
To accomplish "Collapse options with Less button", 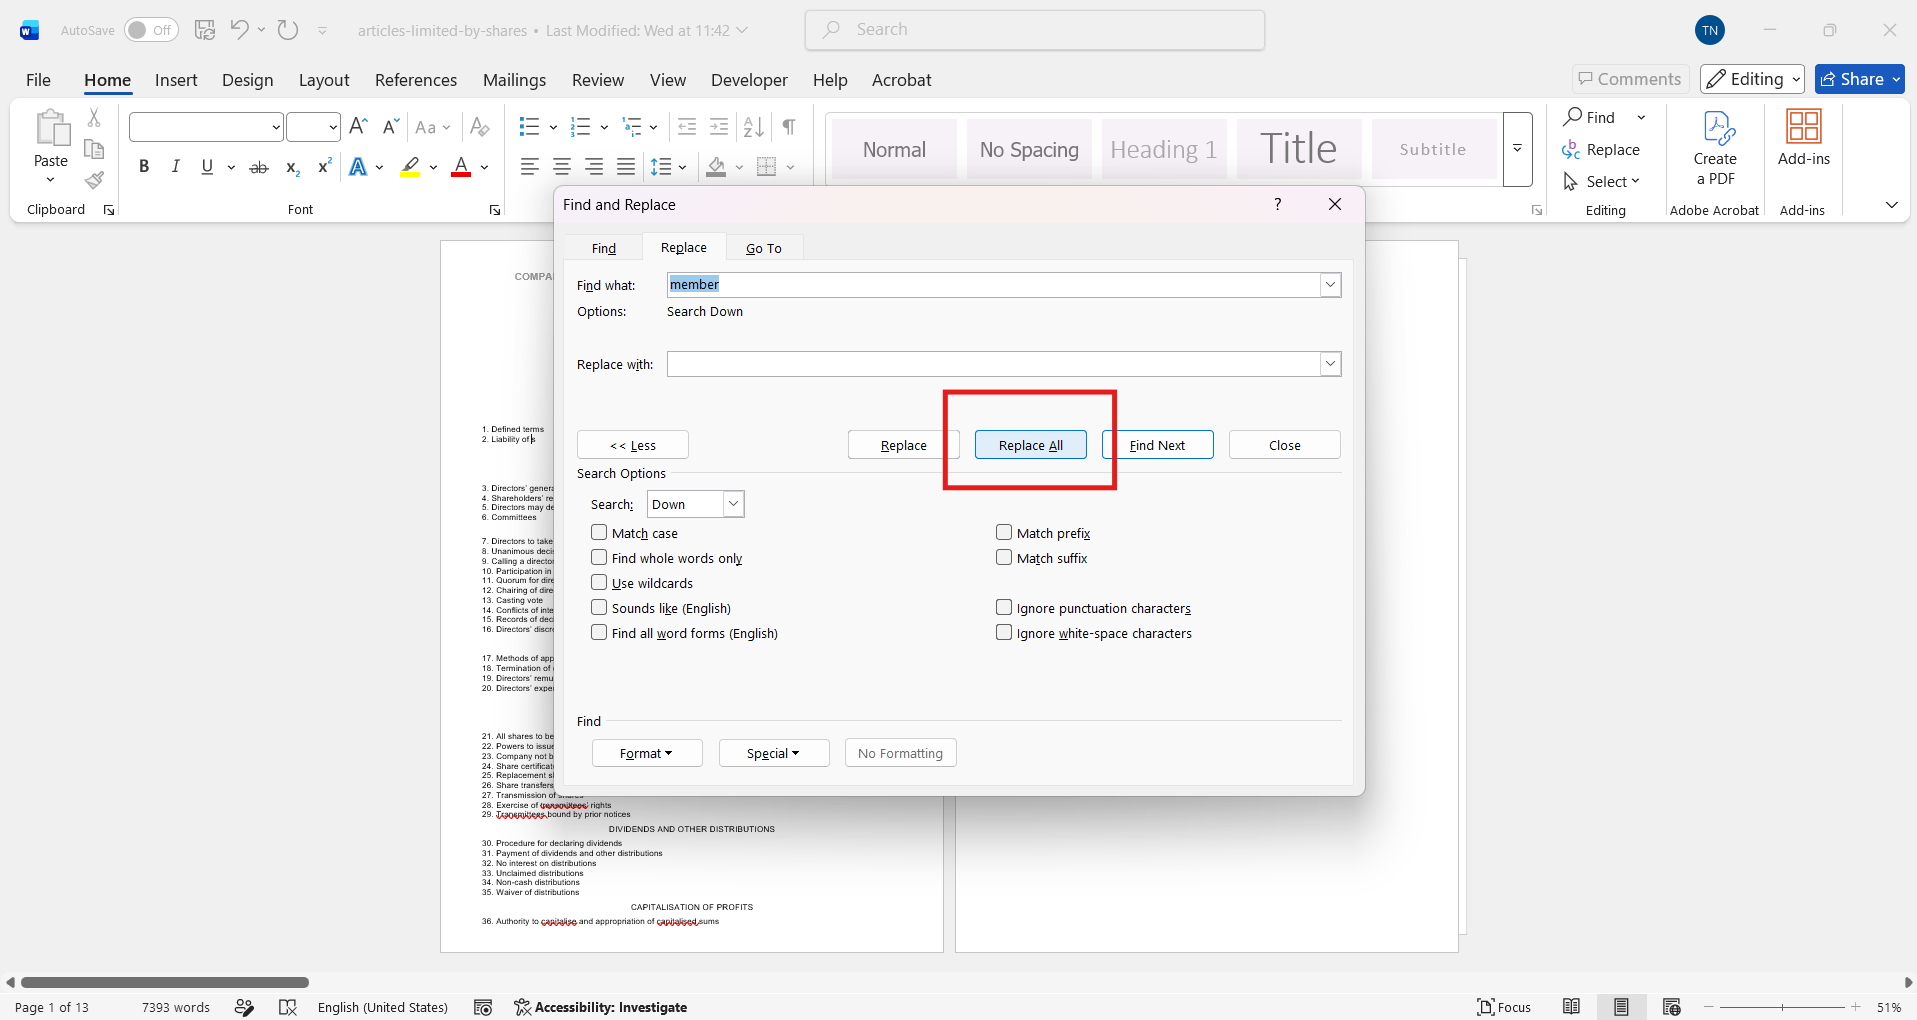I will pos(633,445).
